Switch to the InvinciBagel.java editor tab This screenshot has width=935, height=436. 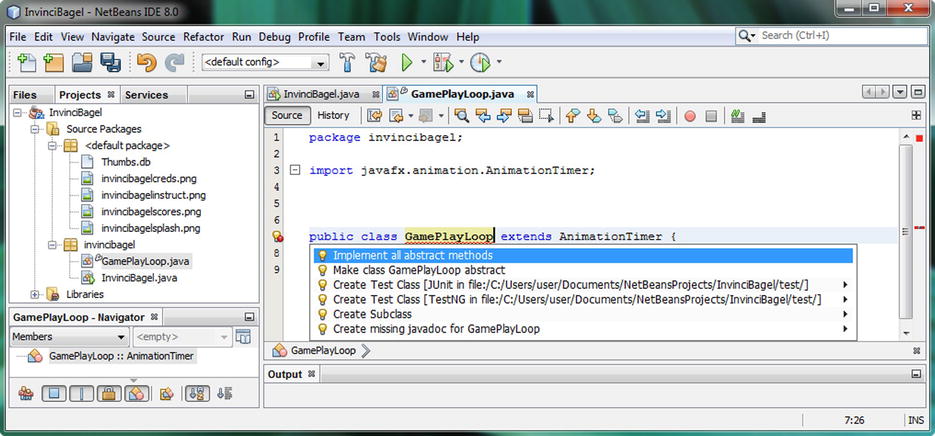(x=321, y=94)
